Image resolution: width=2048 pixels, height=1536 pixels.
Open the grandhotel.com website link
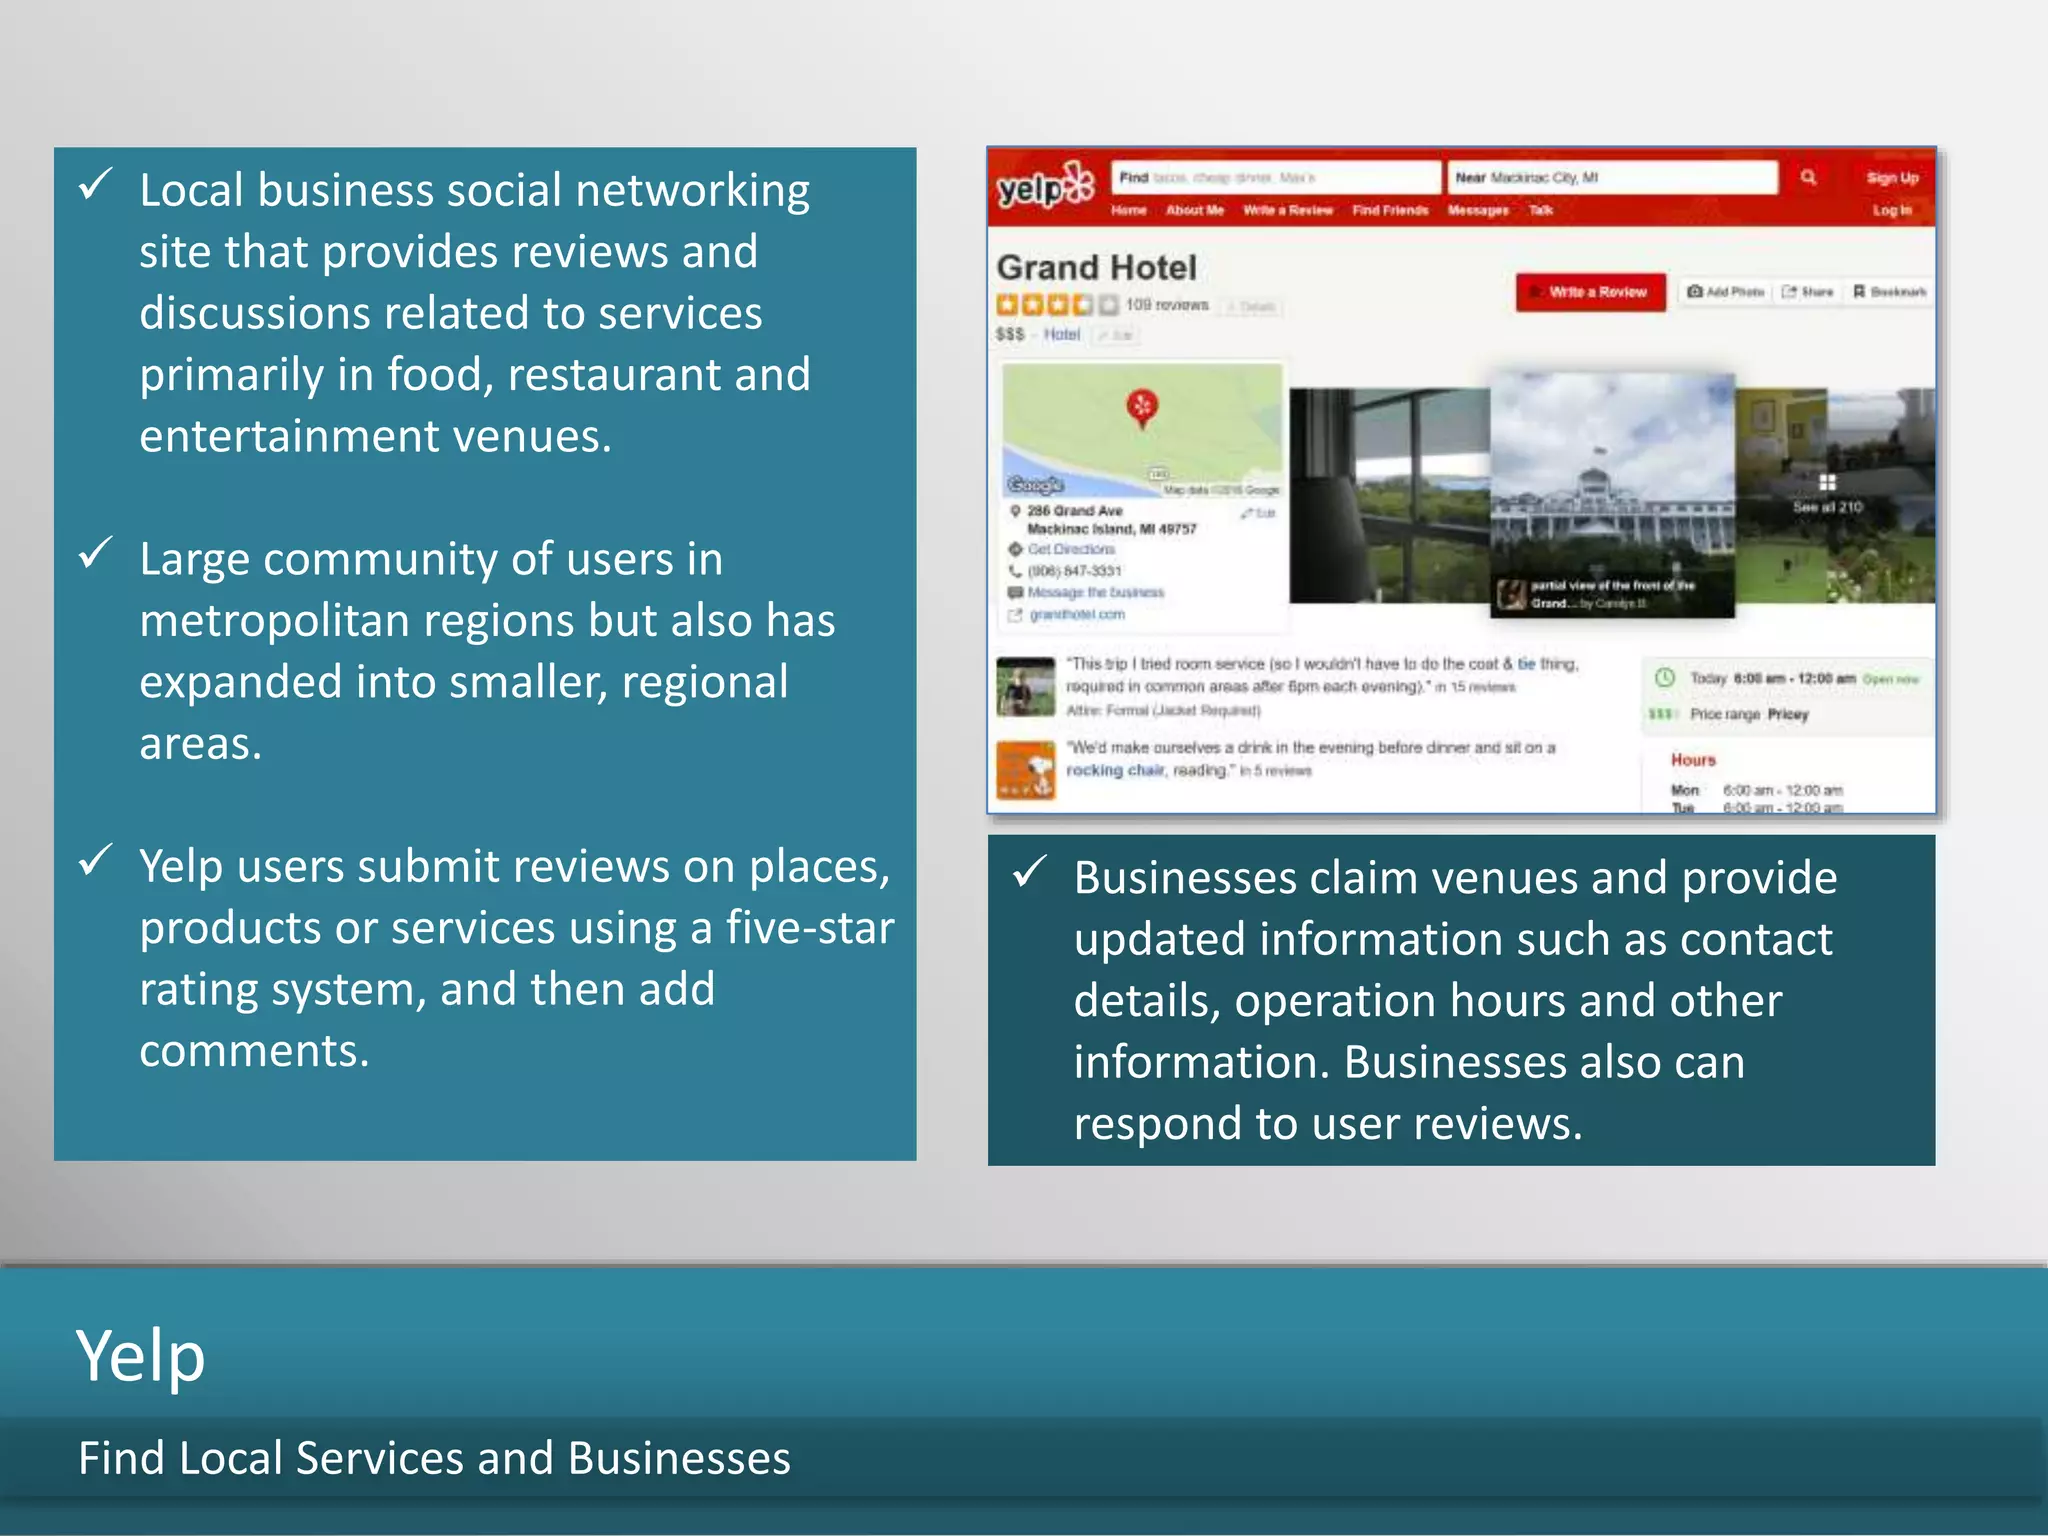click(x=1077, y=615)
